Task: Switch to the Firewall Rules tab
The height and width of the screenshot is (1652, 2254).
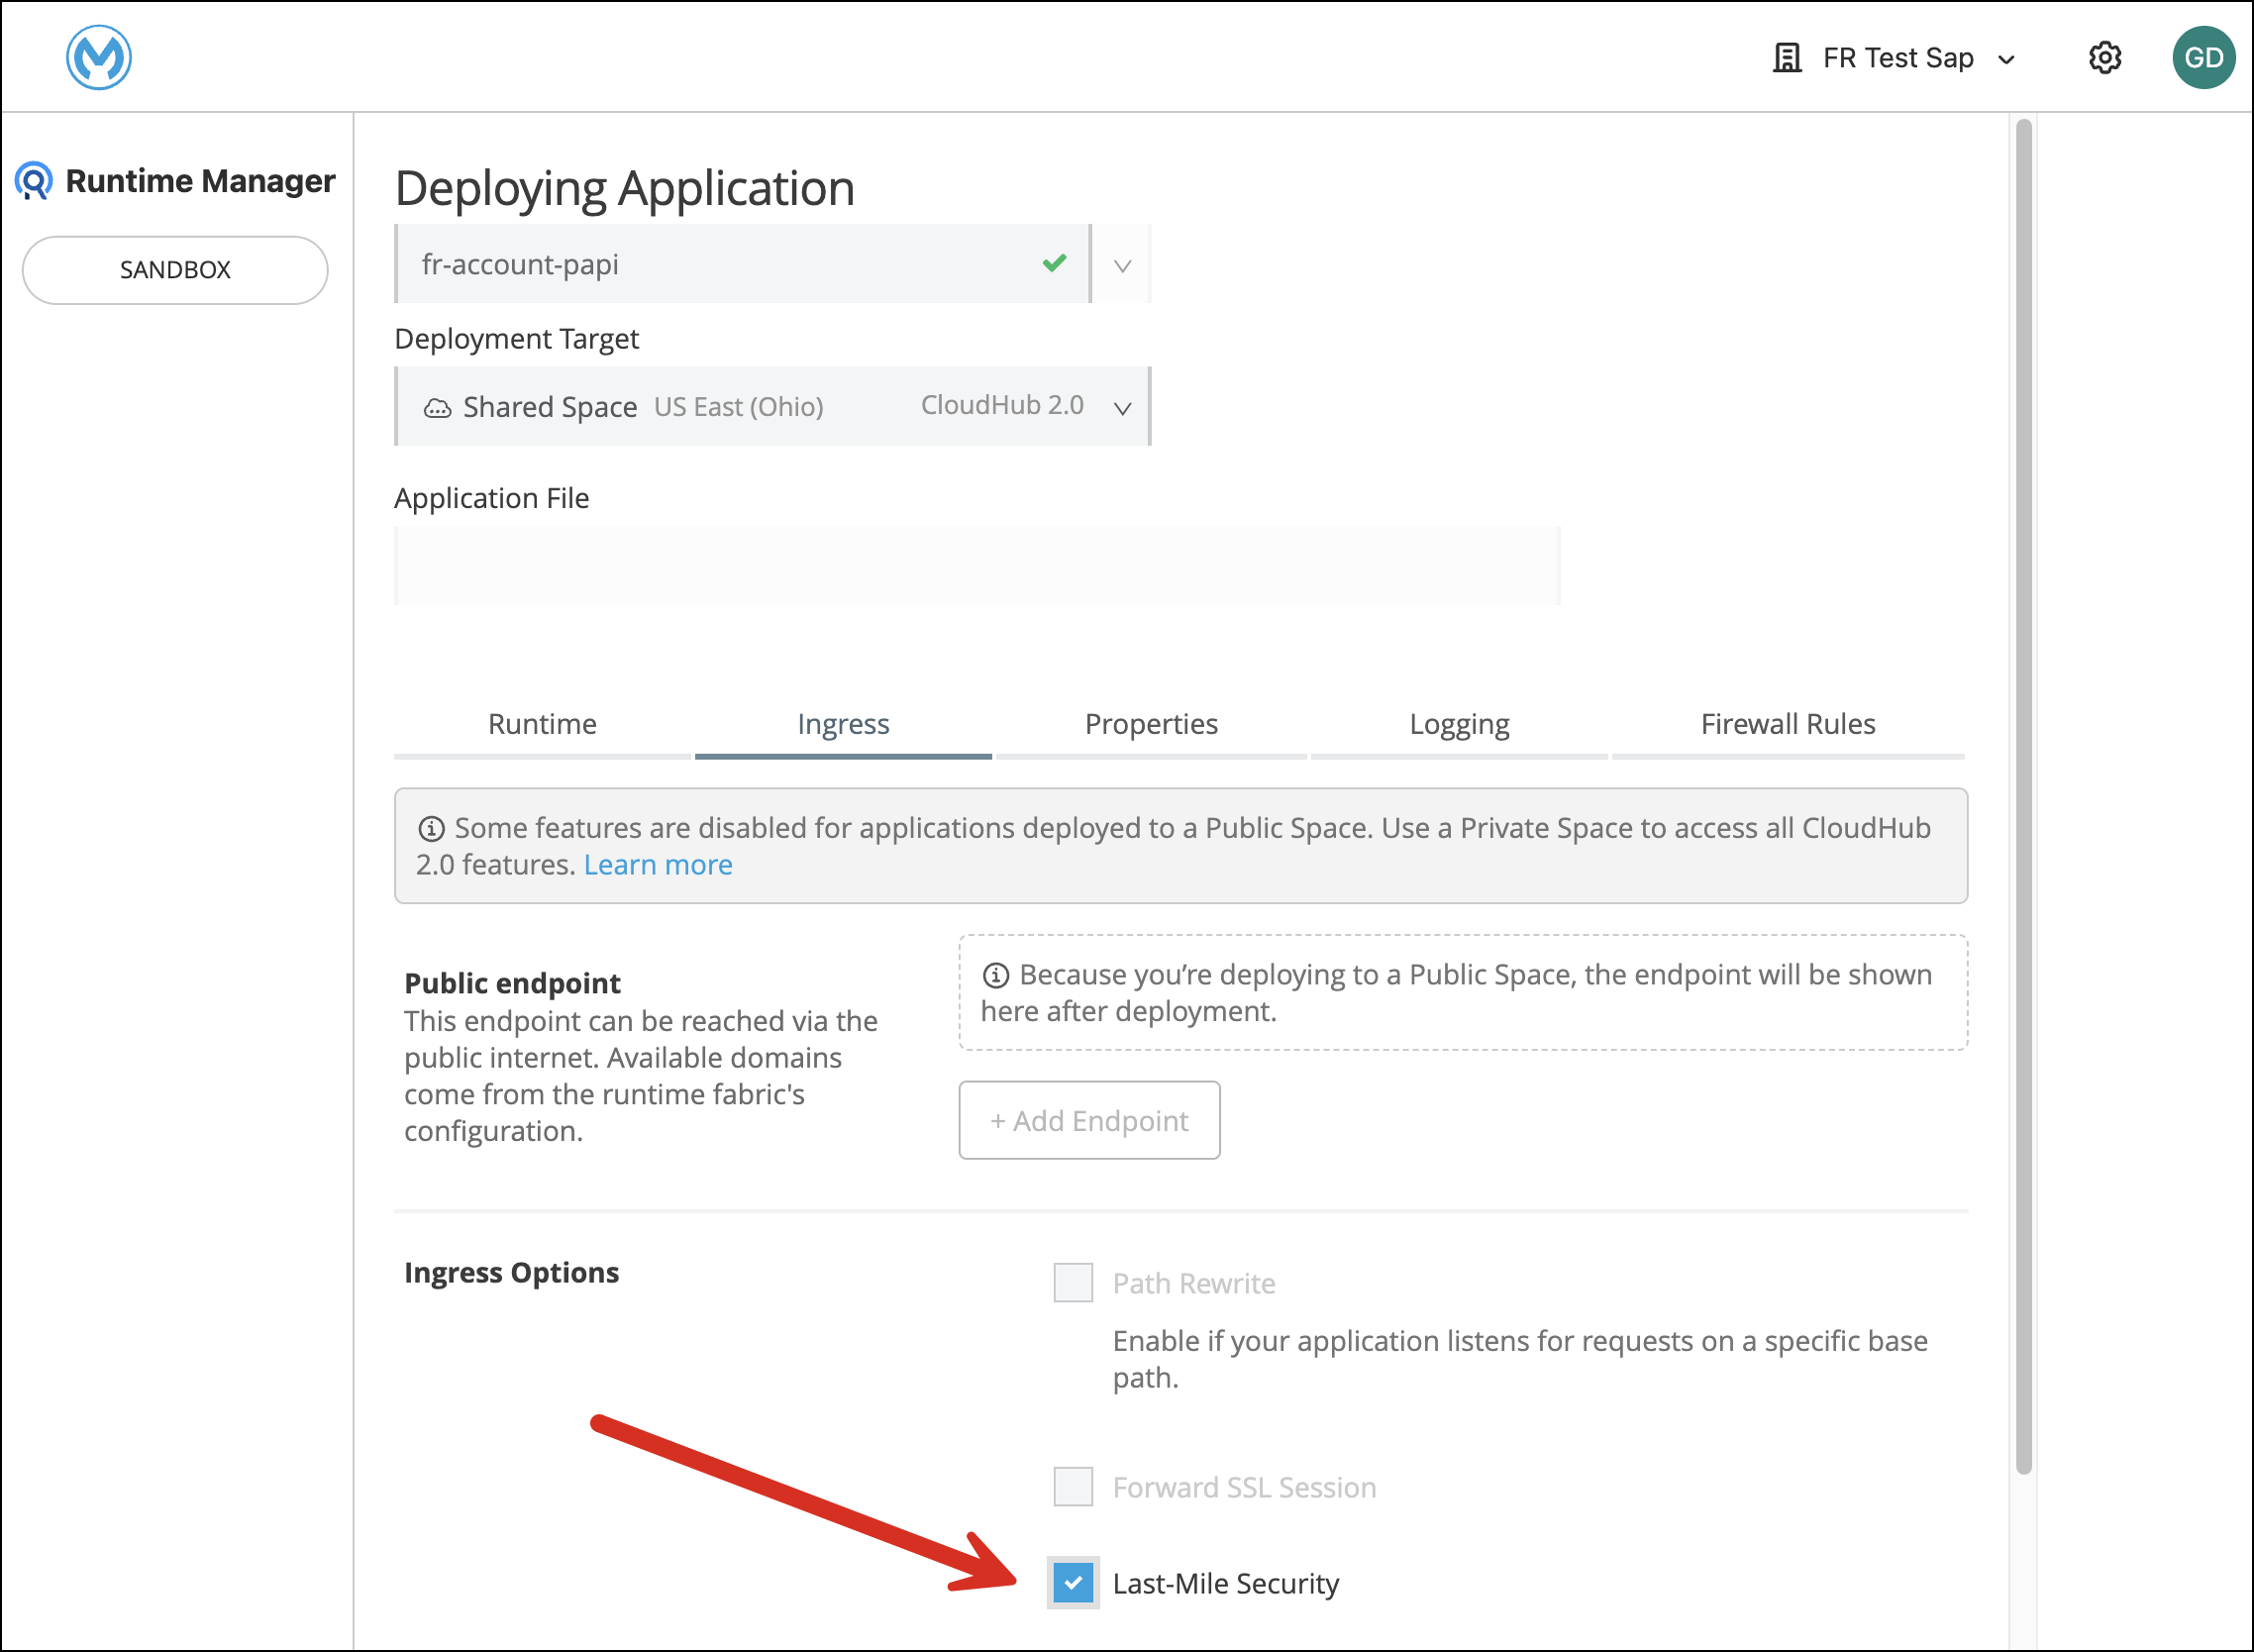Action: pyautogui.click(x=1787, y=724)
